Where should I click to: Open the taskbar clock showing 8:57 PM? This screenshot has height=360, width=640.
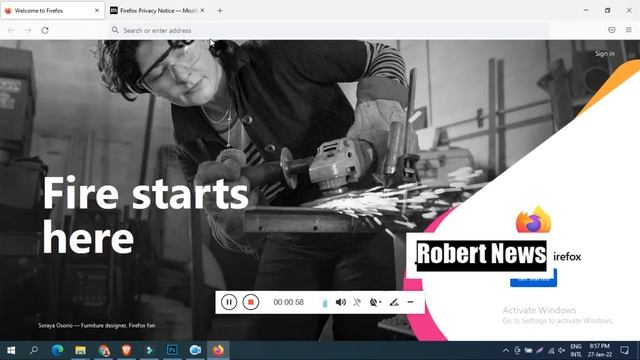click(x=600, y=351)
